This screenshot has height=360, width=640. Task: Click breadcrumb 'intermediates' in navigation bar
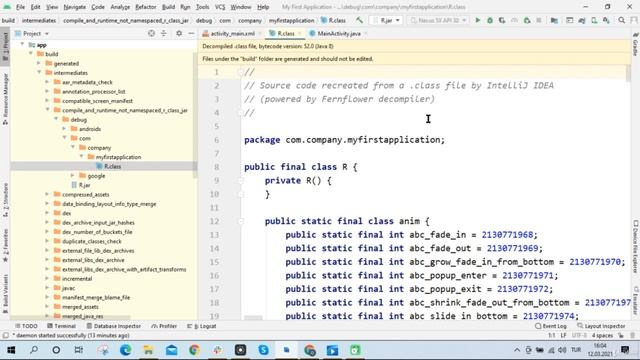click(x=39, y=20)
